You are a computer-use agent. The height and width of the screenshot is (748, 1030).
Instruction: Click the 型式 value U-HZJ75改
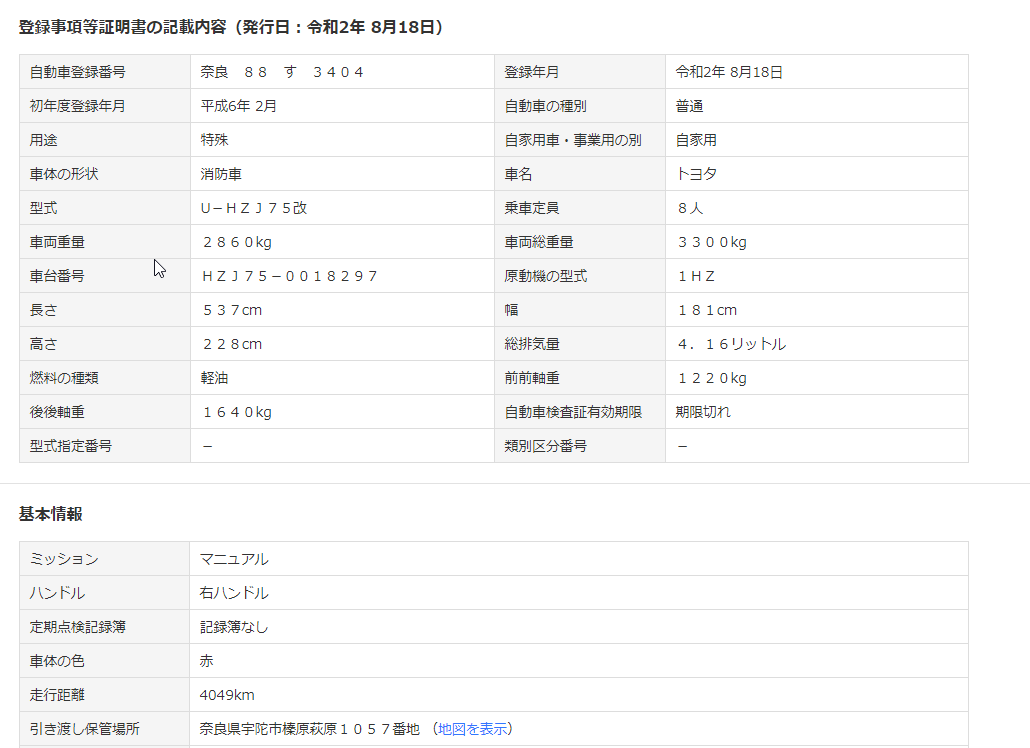point(254,208)
